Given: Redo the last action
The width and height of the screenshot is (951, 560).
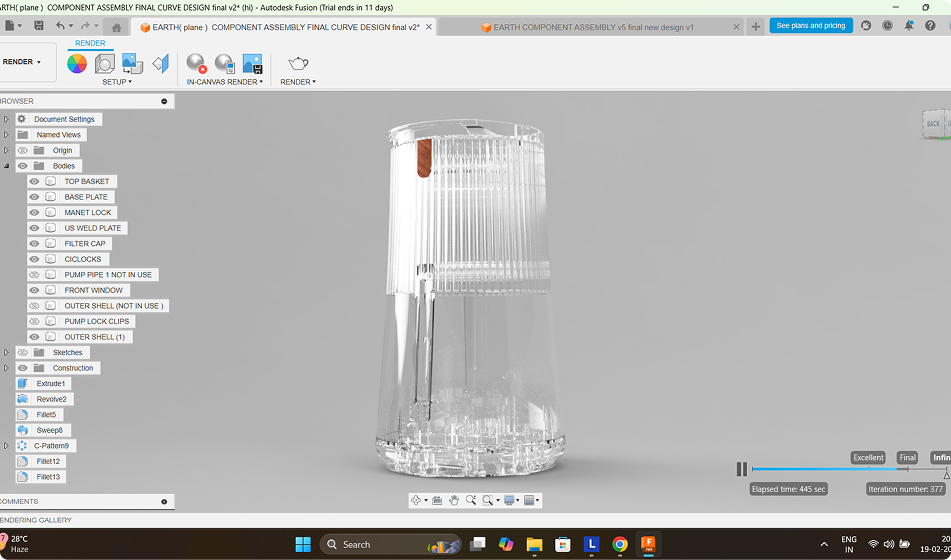Looking at the screenshot, I should [x=85, y=25].
